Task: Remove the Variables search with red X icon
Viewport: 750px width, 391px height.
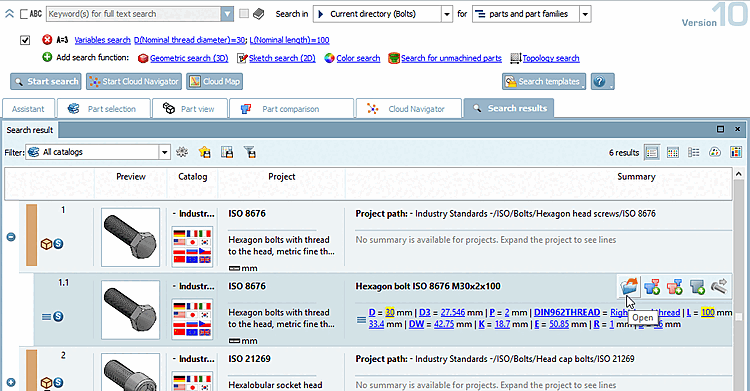Action: tap(47, 40)
